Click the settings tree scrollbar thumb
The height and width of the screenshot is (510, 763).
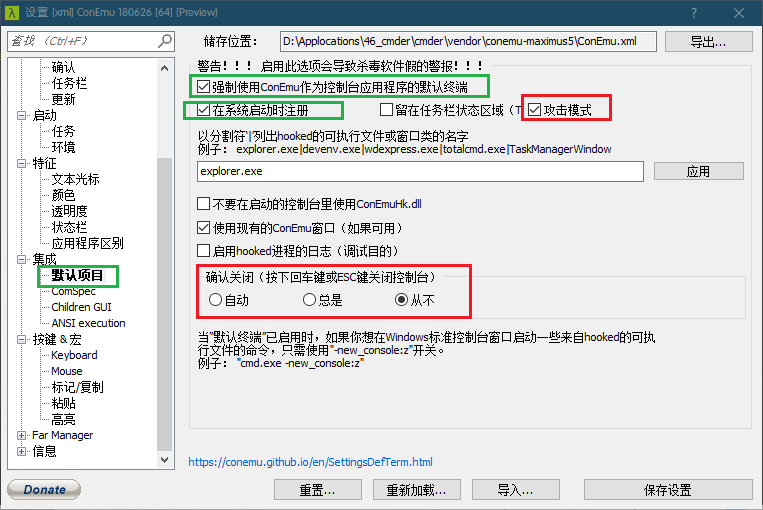164,304
